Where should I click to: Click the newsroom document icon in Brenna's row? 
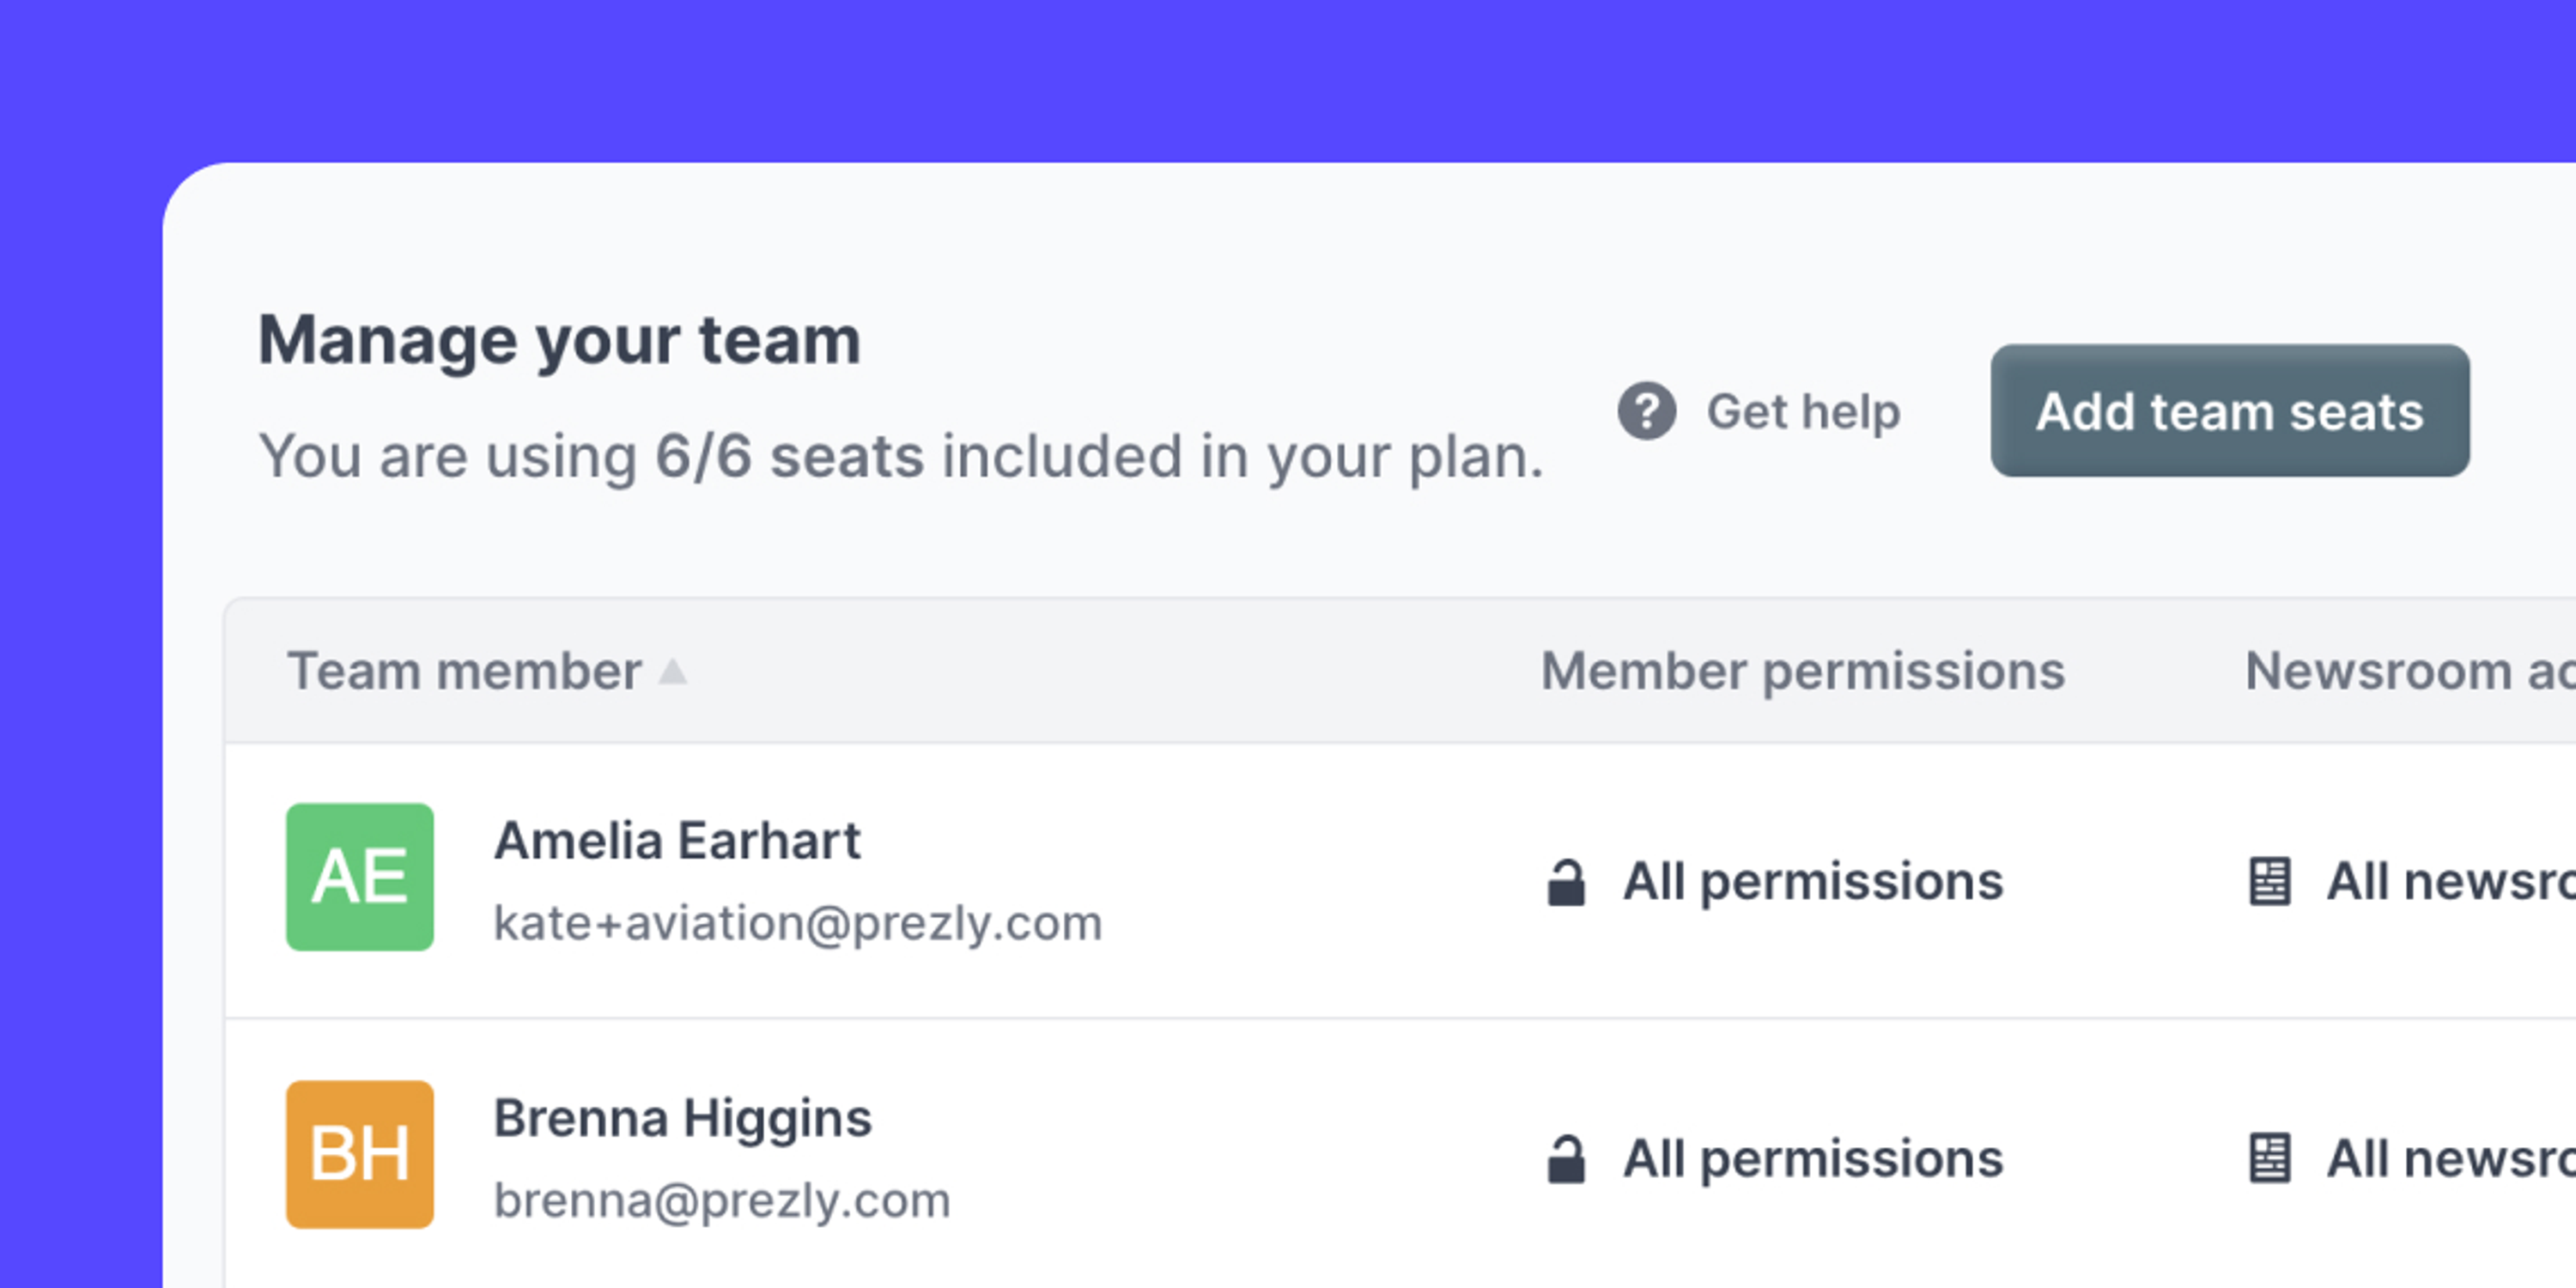point(2270,1158)
